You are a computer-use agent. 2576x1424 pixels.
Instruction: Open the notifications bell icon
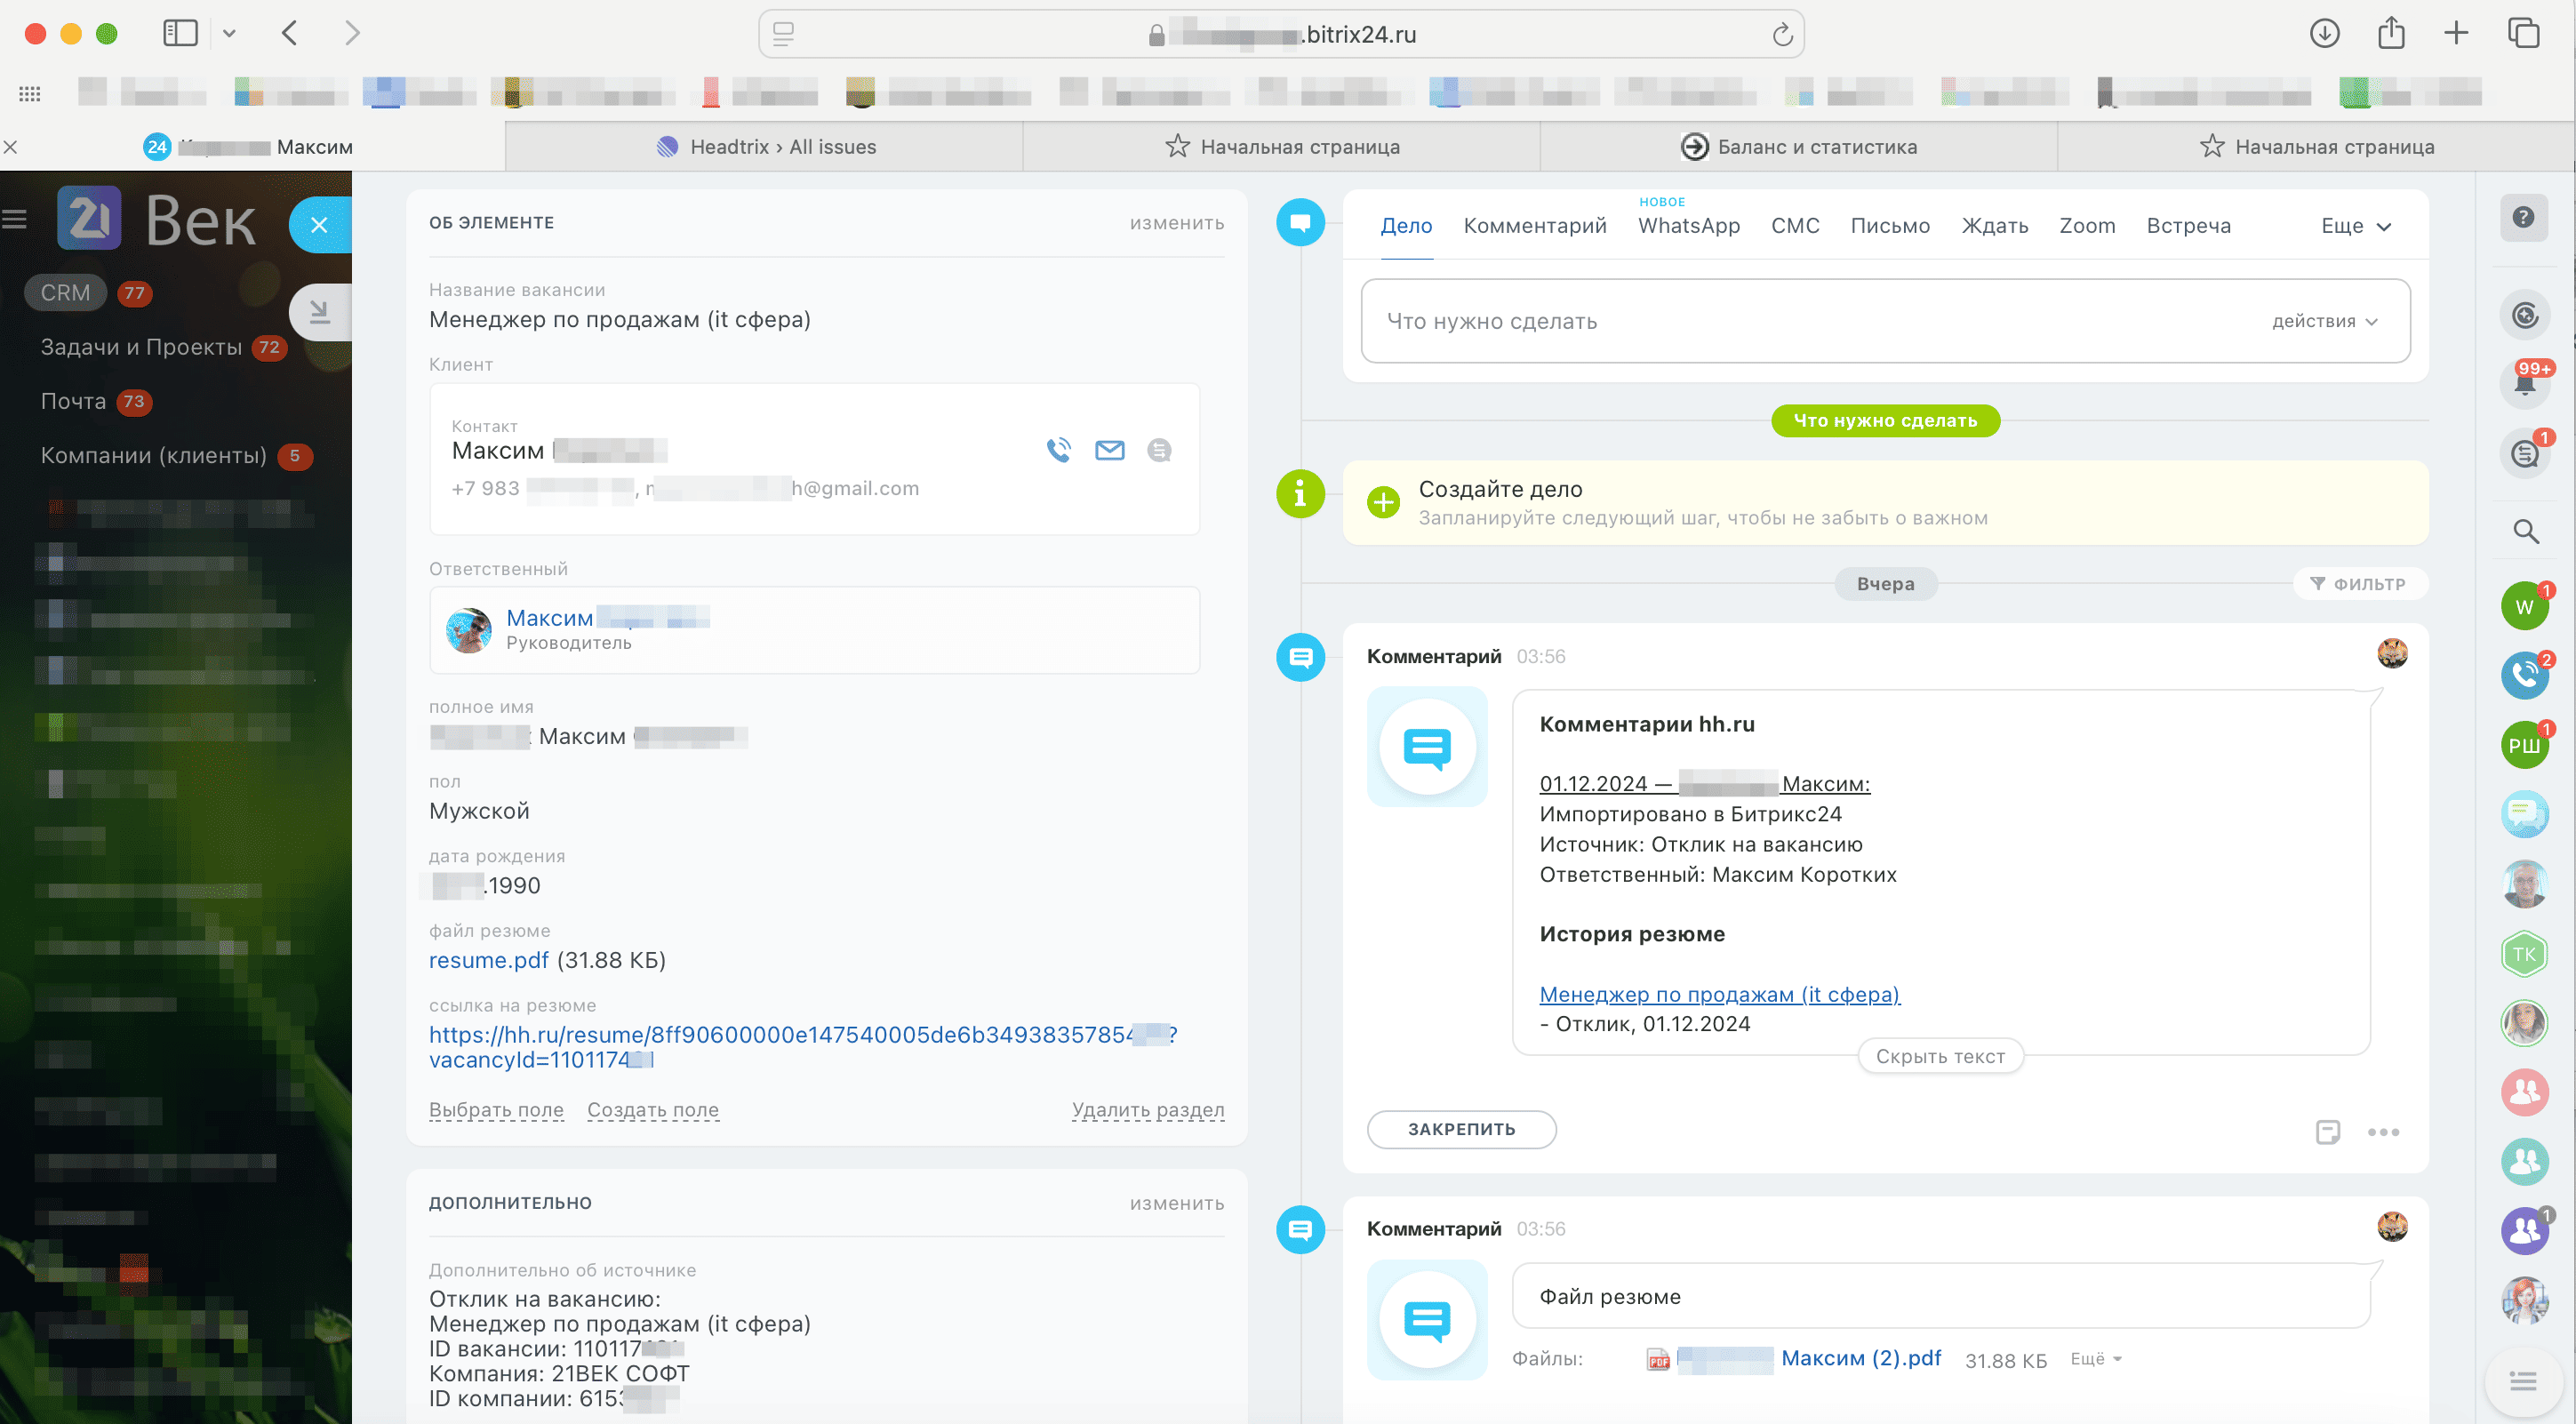coord(2523,383)
